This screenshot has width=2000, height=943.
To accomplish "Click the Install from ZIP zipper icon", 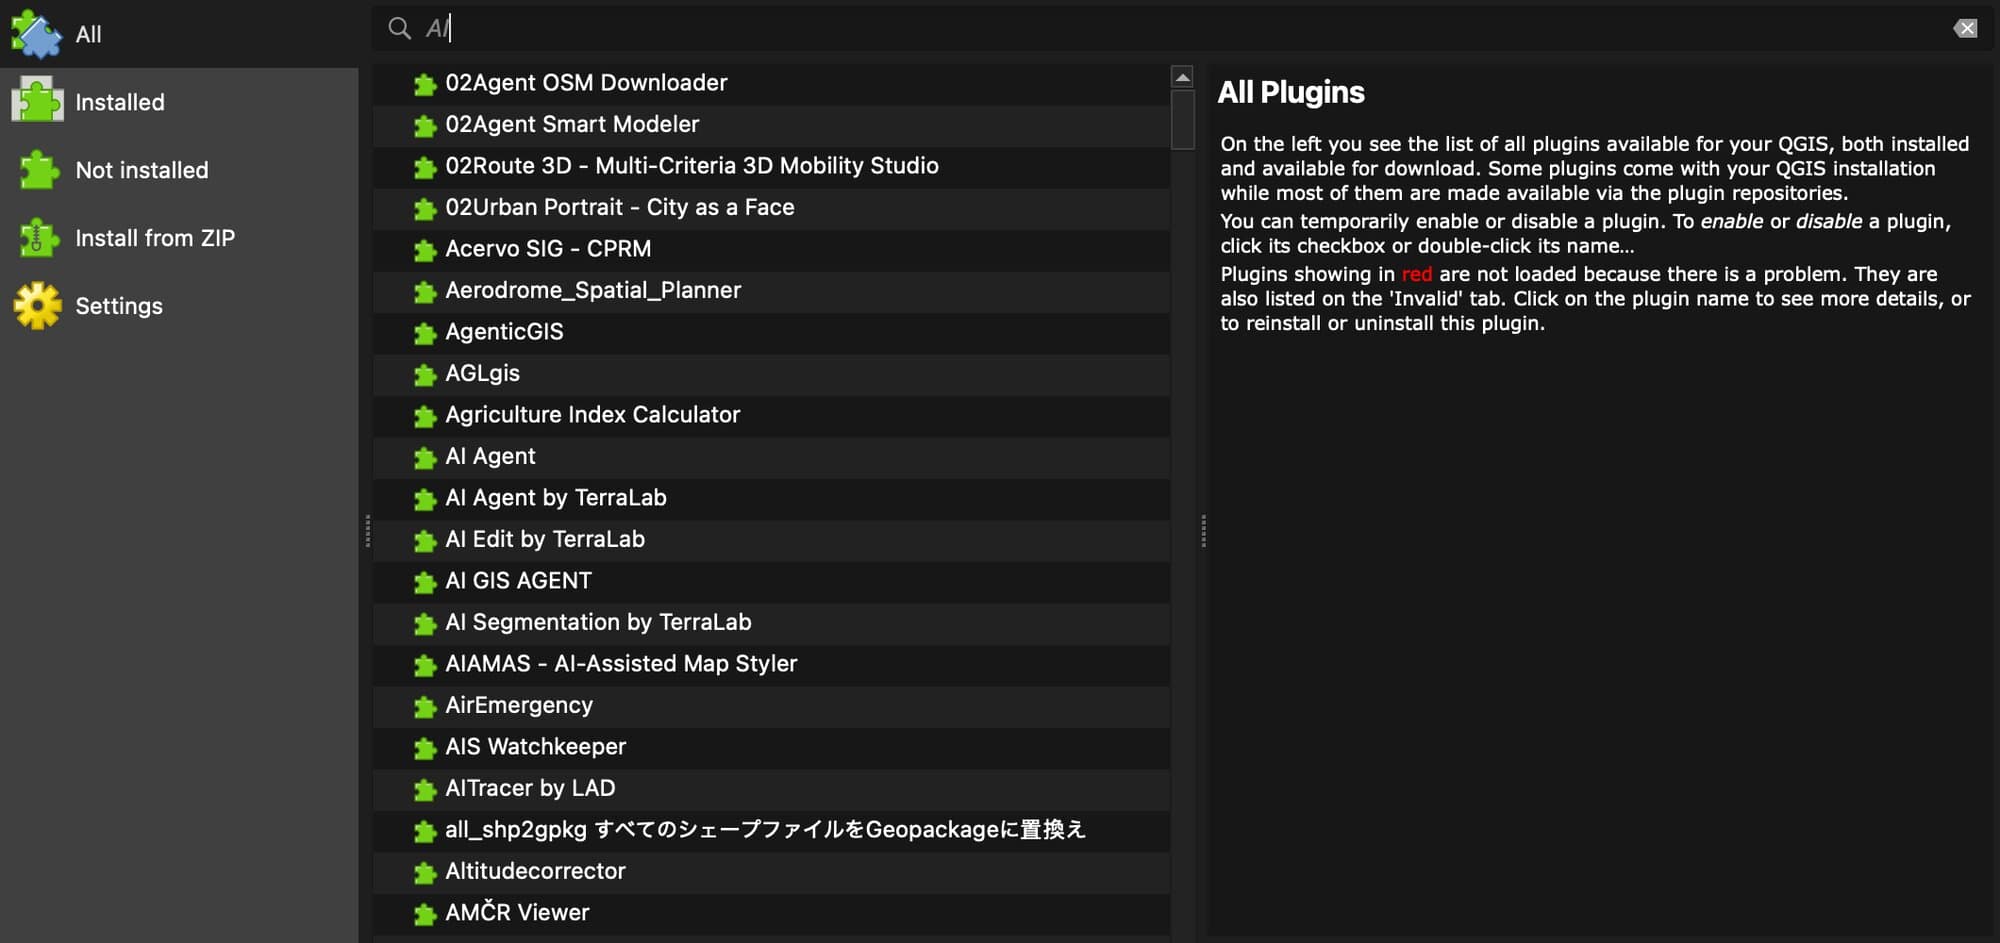I will [x=39, y=238].
